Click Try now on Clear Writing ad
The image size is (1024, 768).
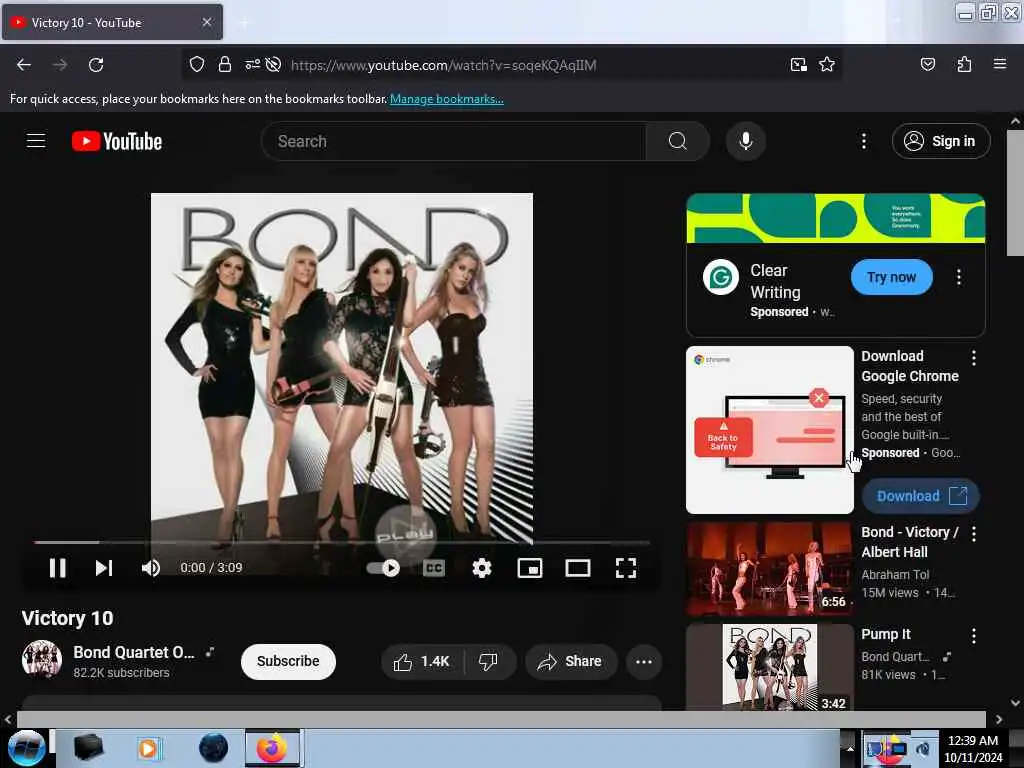(891, 277)
